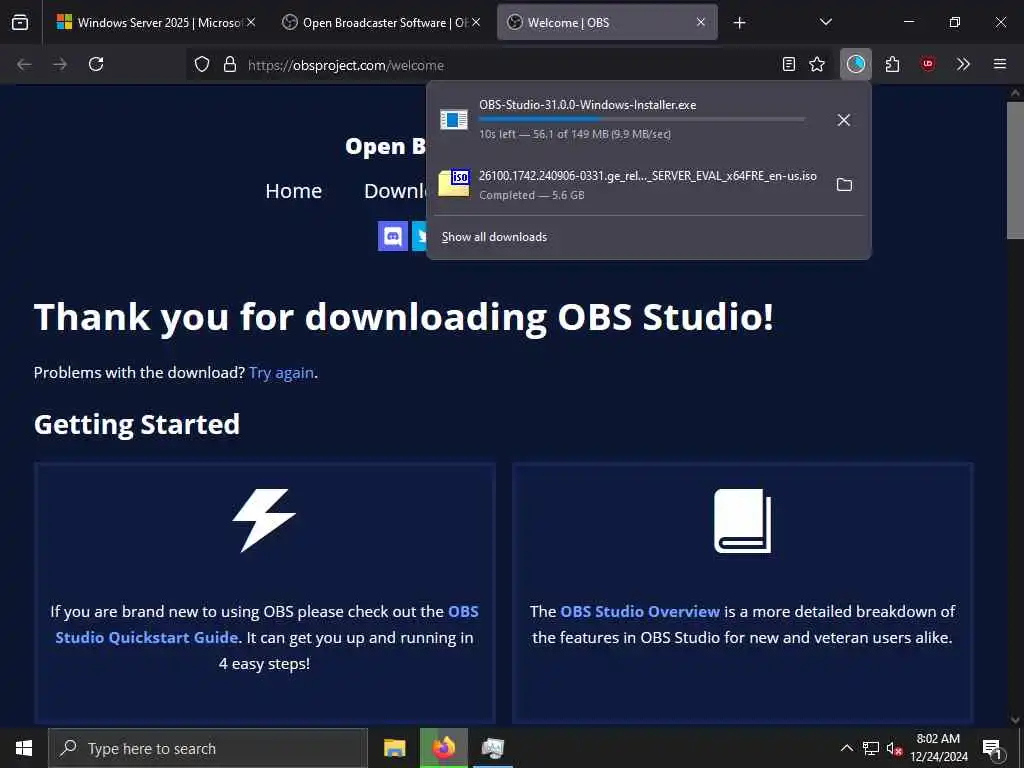The width and height of the screenshot is (1024, 768).
Task: Bookmark this page with star icon
Action: (817, 64)
